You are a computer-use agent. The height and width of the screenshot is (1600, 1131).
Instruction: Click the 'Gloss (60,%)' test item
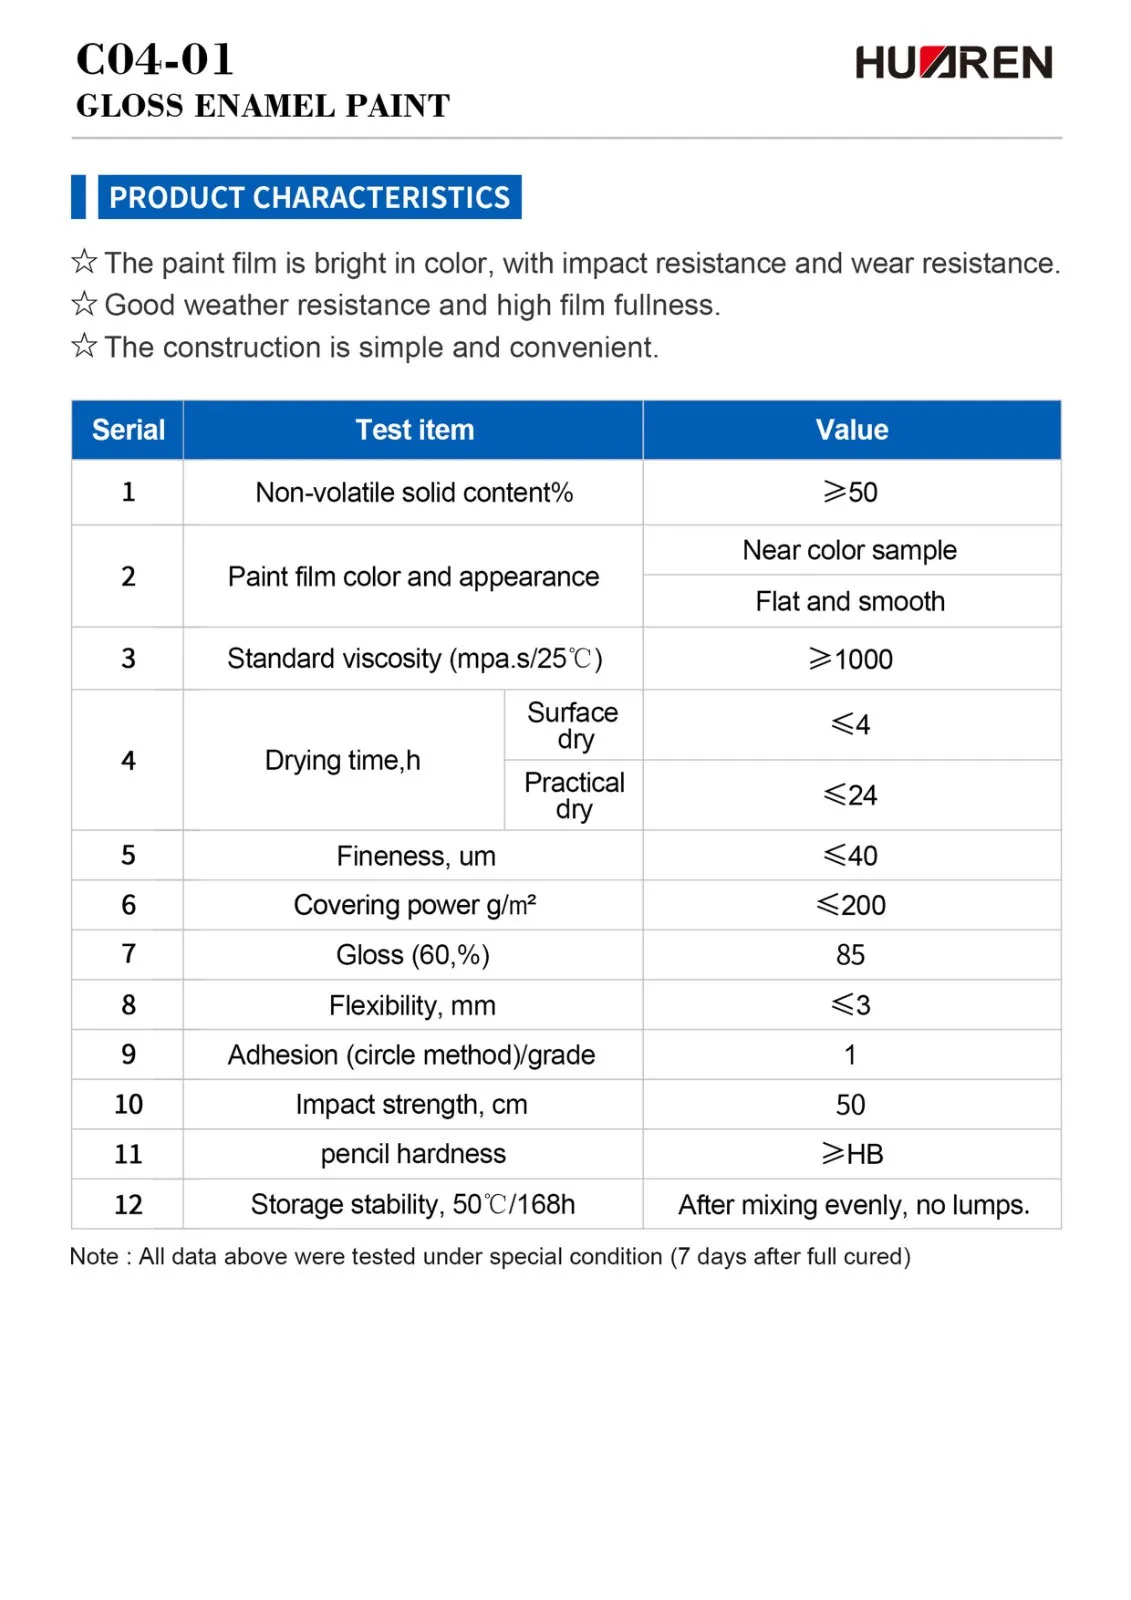tap(413, 955)
